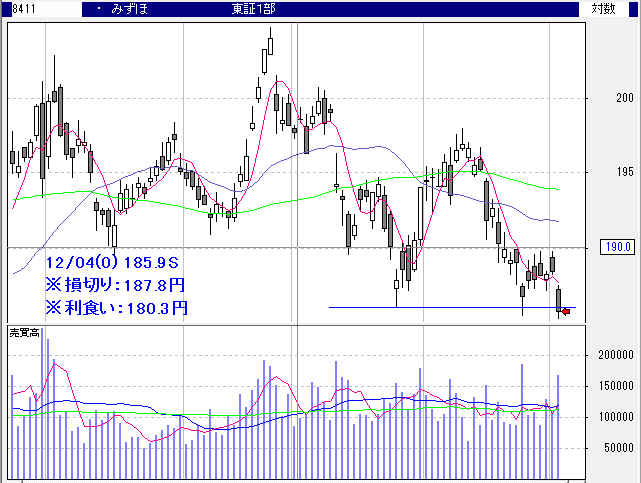Click the 損切り 187.8円 stop-loss text
This screenshot has width=641, height=483.
tap(115, 285)
